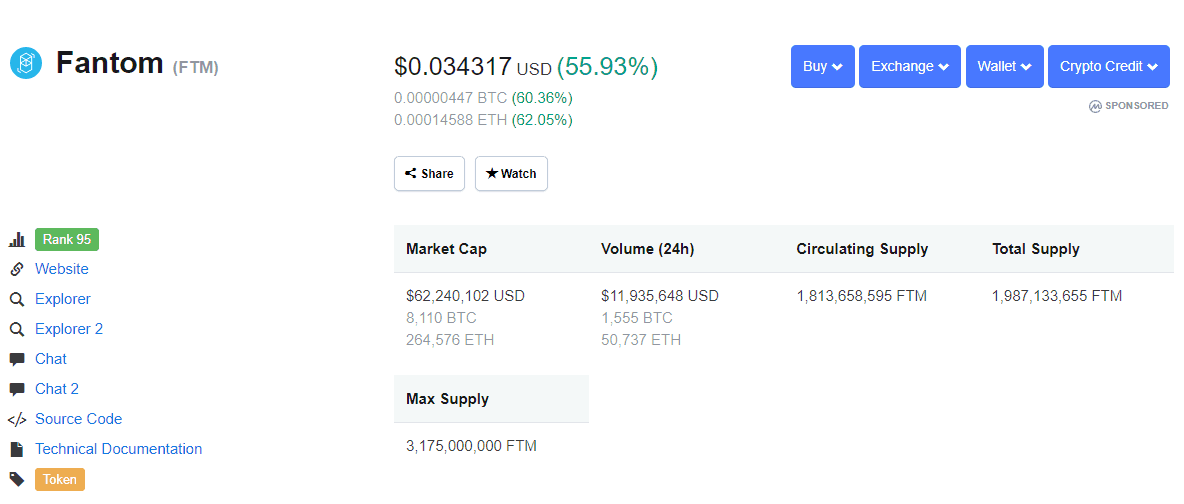The image size is (1184, 504).
Task: Click the code brackets icon beside Source Code
Action: coord(17,419)
